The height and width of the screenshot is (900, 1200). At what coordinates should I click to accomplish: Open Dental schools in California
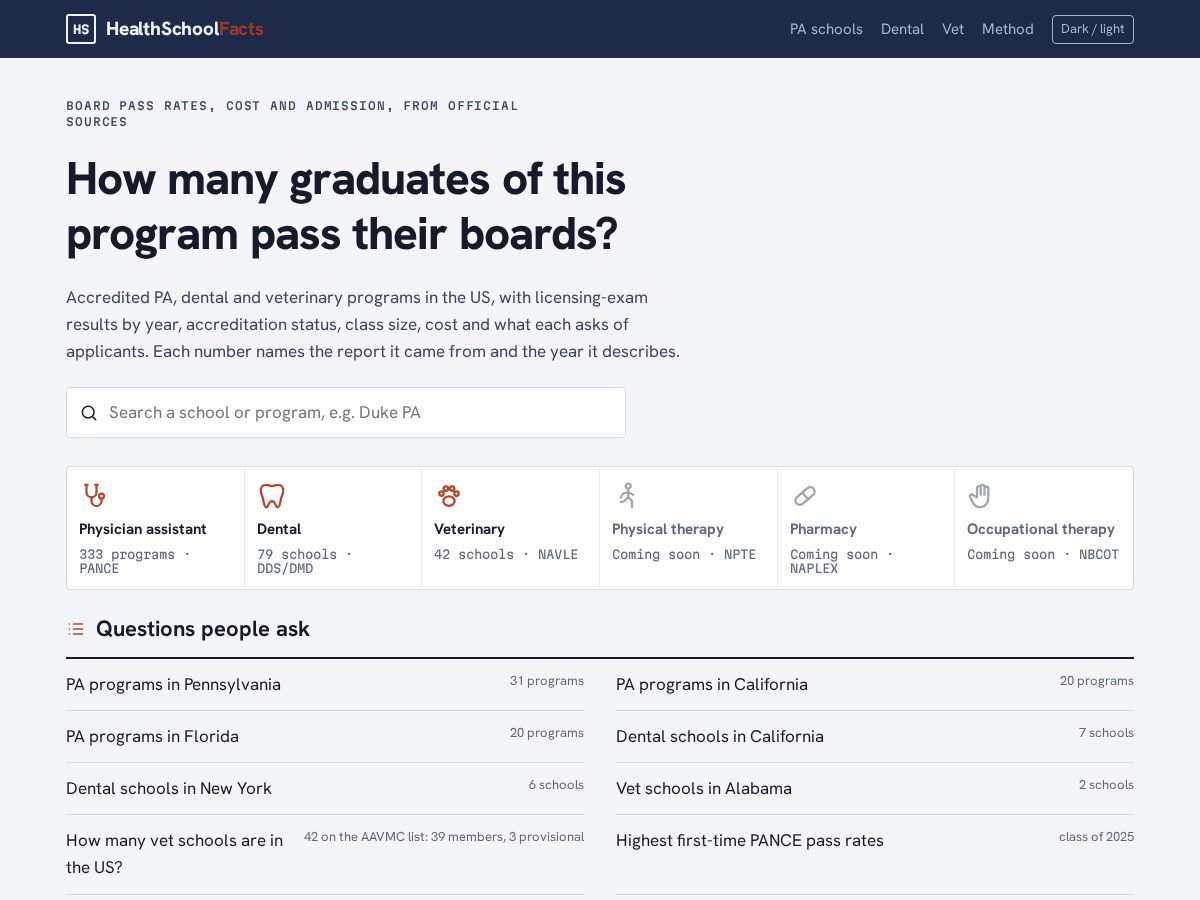click(x=720, y=737)
